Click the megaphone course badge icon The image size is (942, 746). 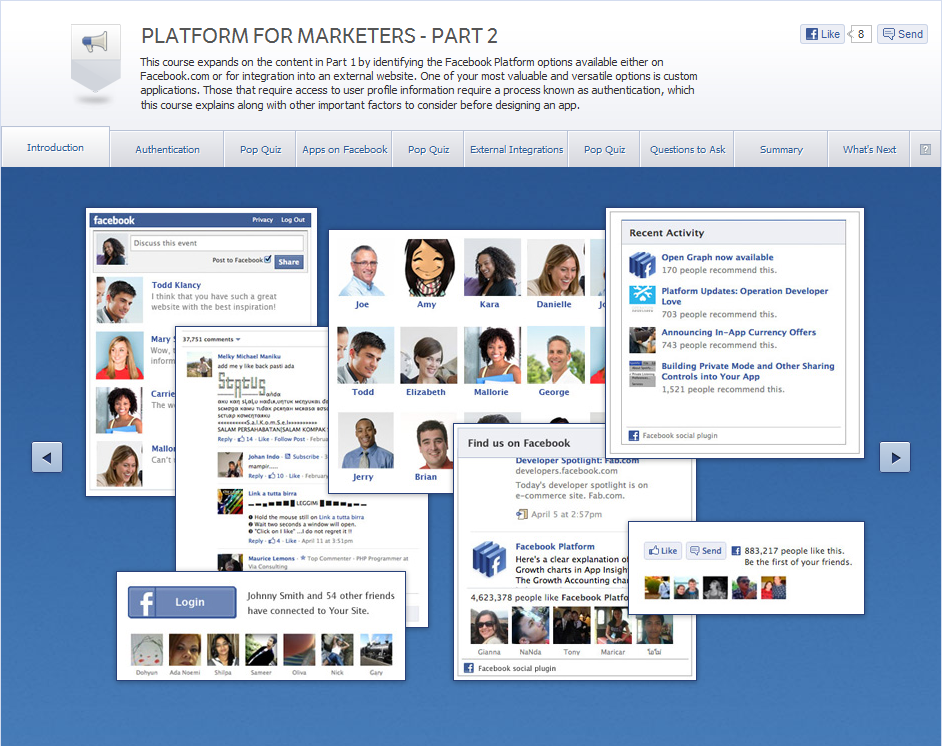tap(96, 58)
